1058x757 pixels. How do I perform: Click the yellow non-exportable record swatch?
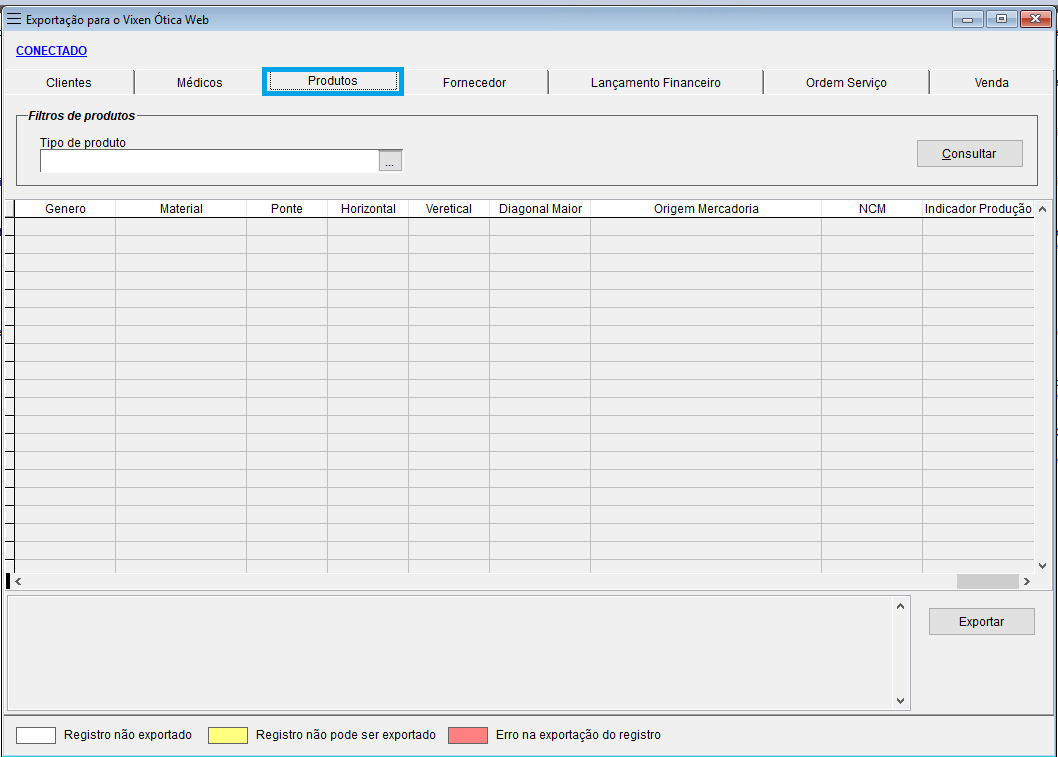pos(227,735)
